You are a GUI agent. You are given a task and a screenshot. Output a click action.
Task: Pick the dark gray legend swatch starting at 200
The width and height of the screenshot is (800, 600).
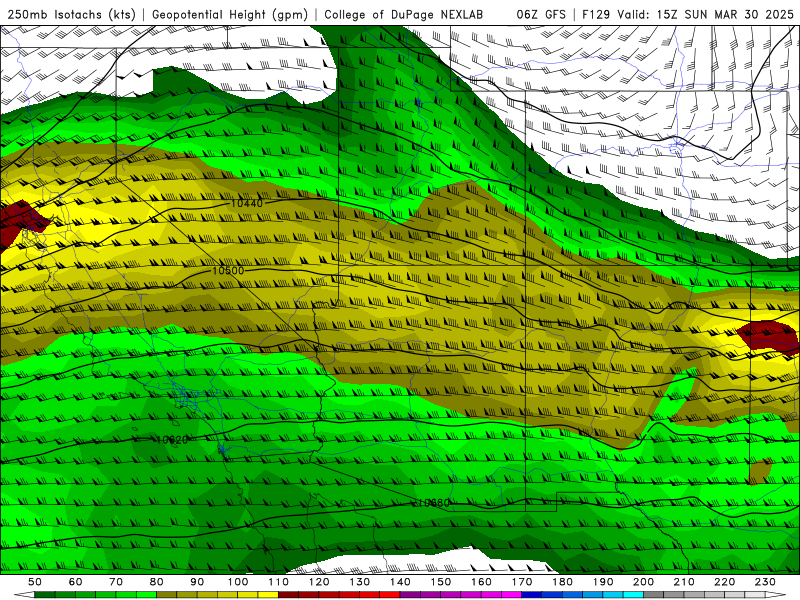(654, 594)
